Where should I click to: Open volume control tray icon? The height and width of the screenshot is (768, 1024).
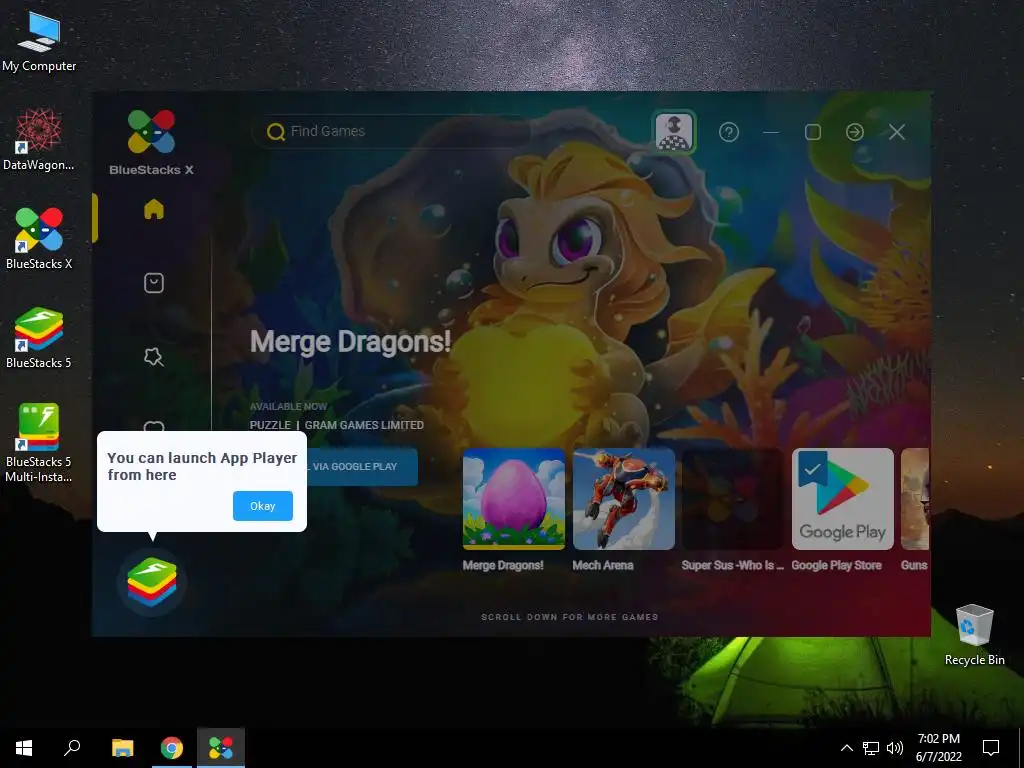pyautogui.click(x=895, y=748)
